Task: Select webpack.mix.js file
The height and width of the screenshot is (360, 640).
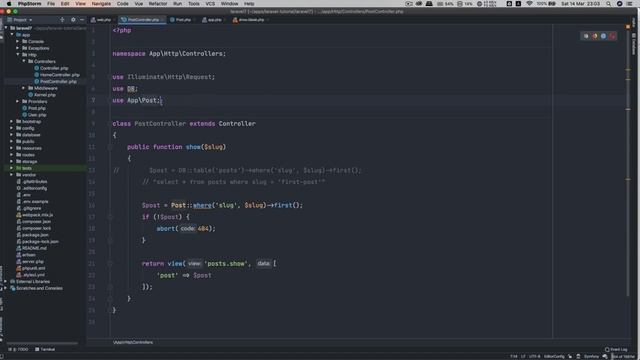Action: click(35, 215)
